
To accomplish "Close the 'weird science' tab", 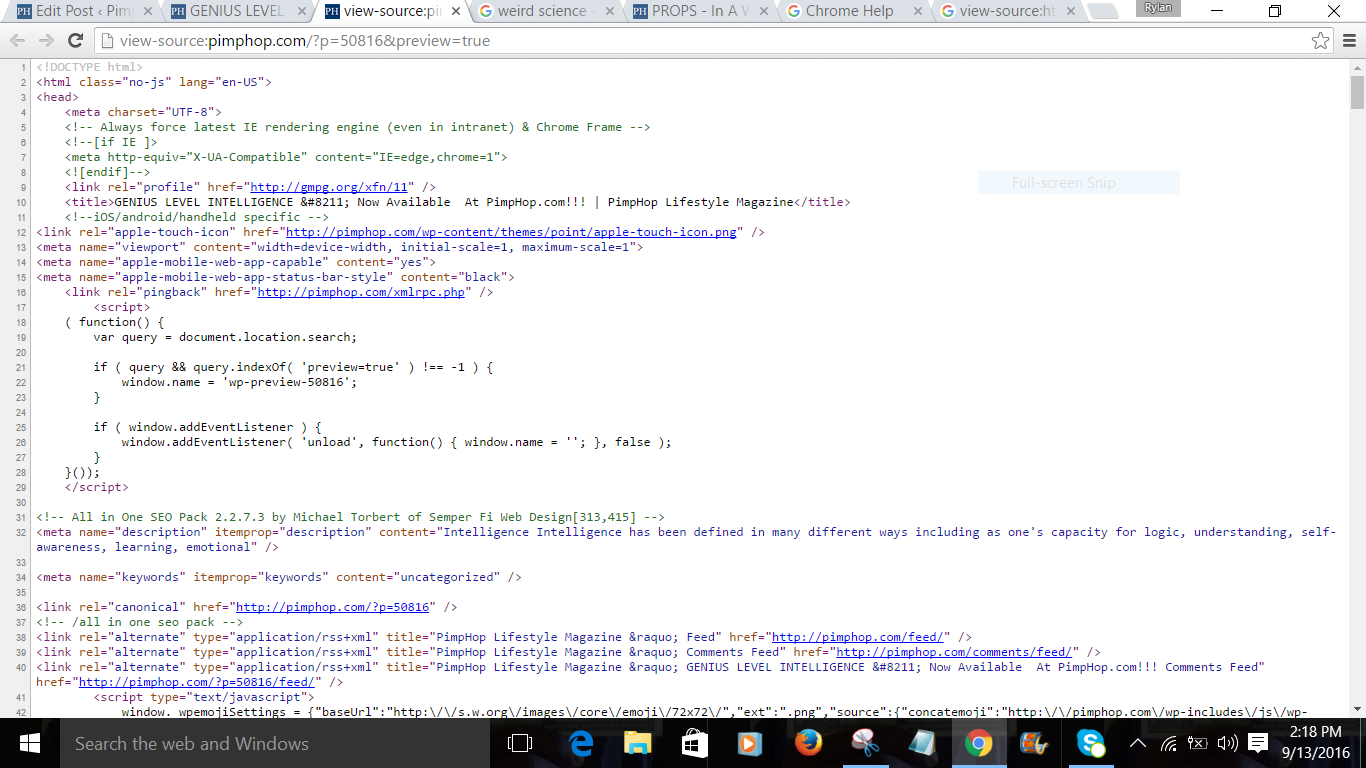I will [x=609, y=12].
